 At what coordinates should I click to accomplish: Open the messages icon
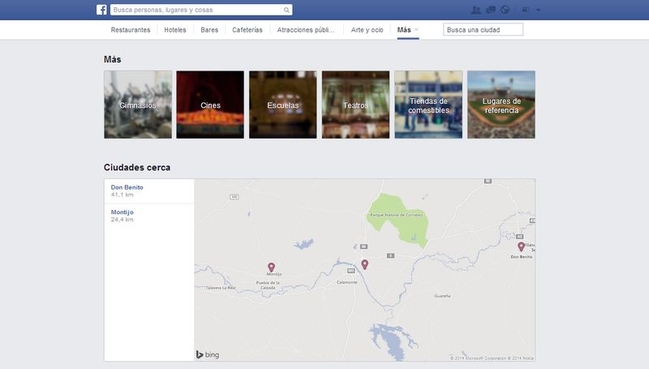[490, 10]
